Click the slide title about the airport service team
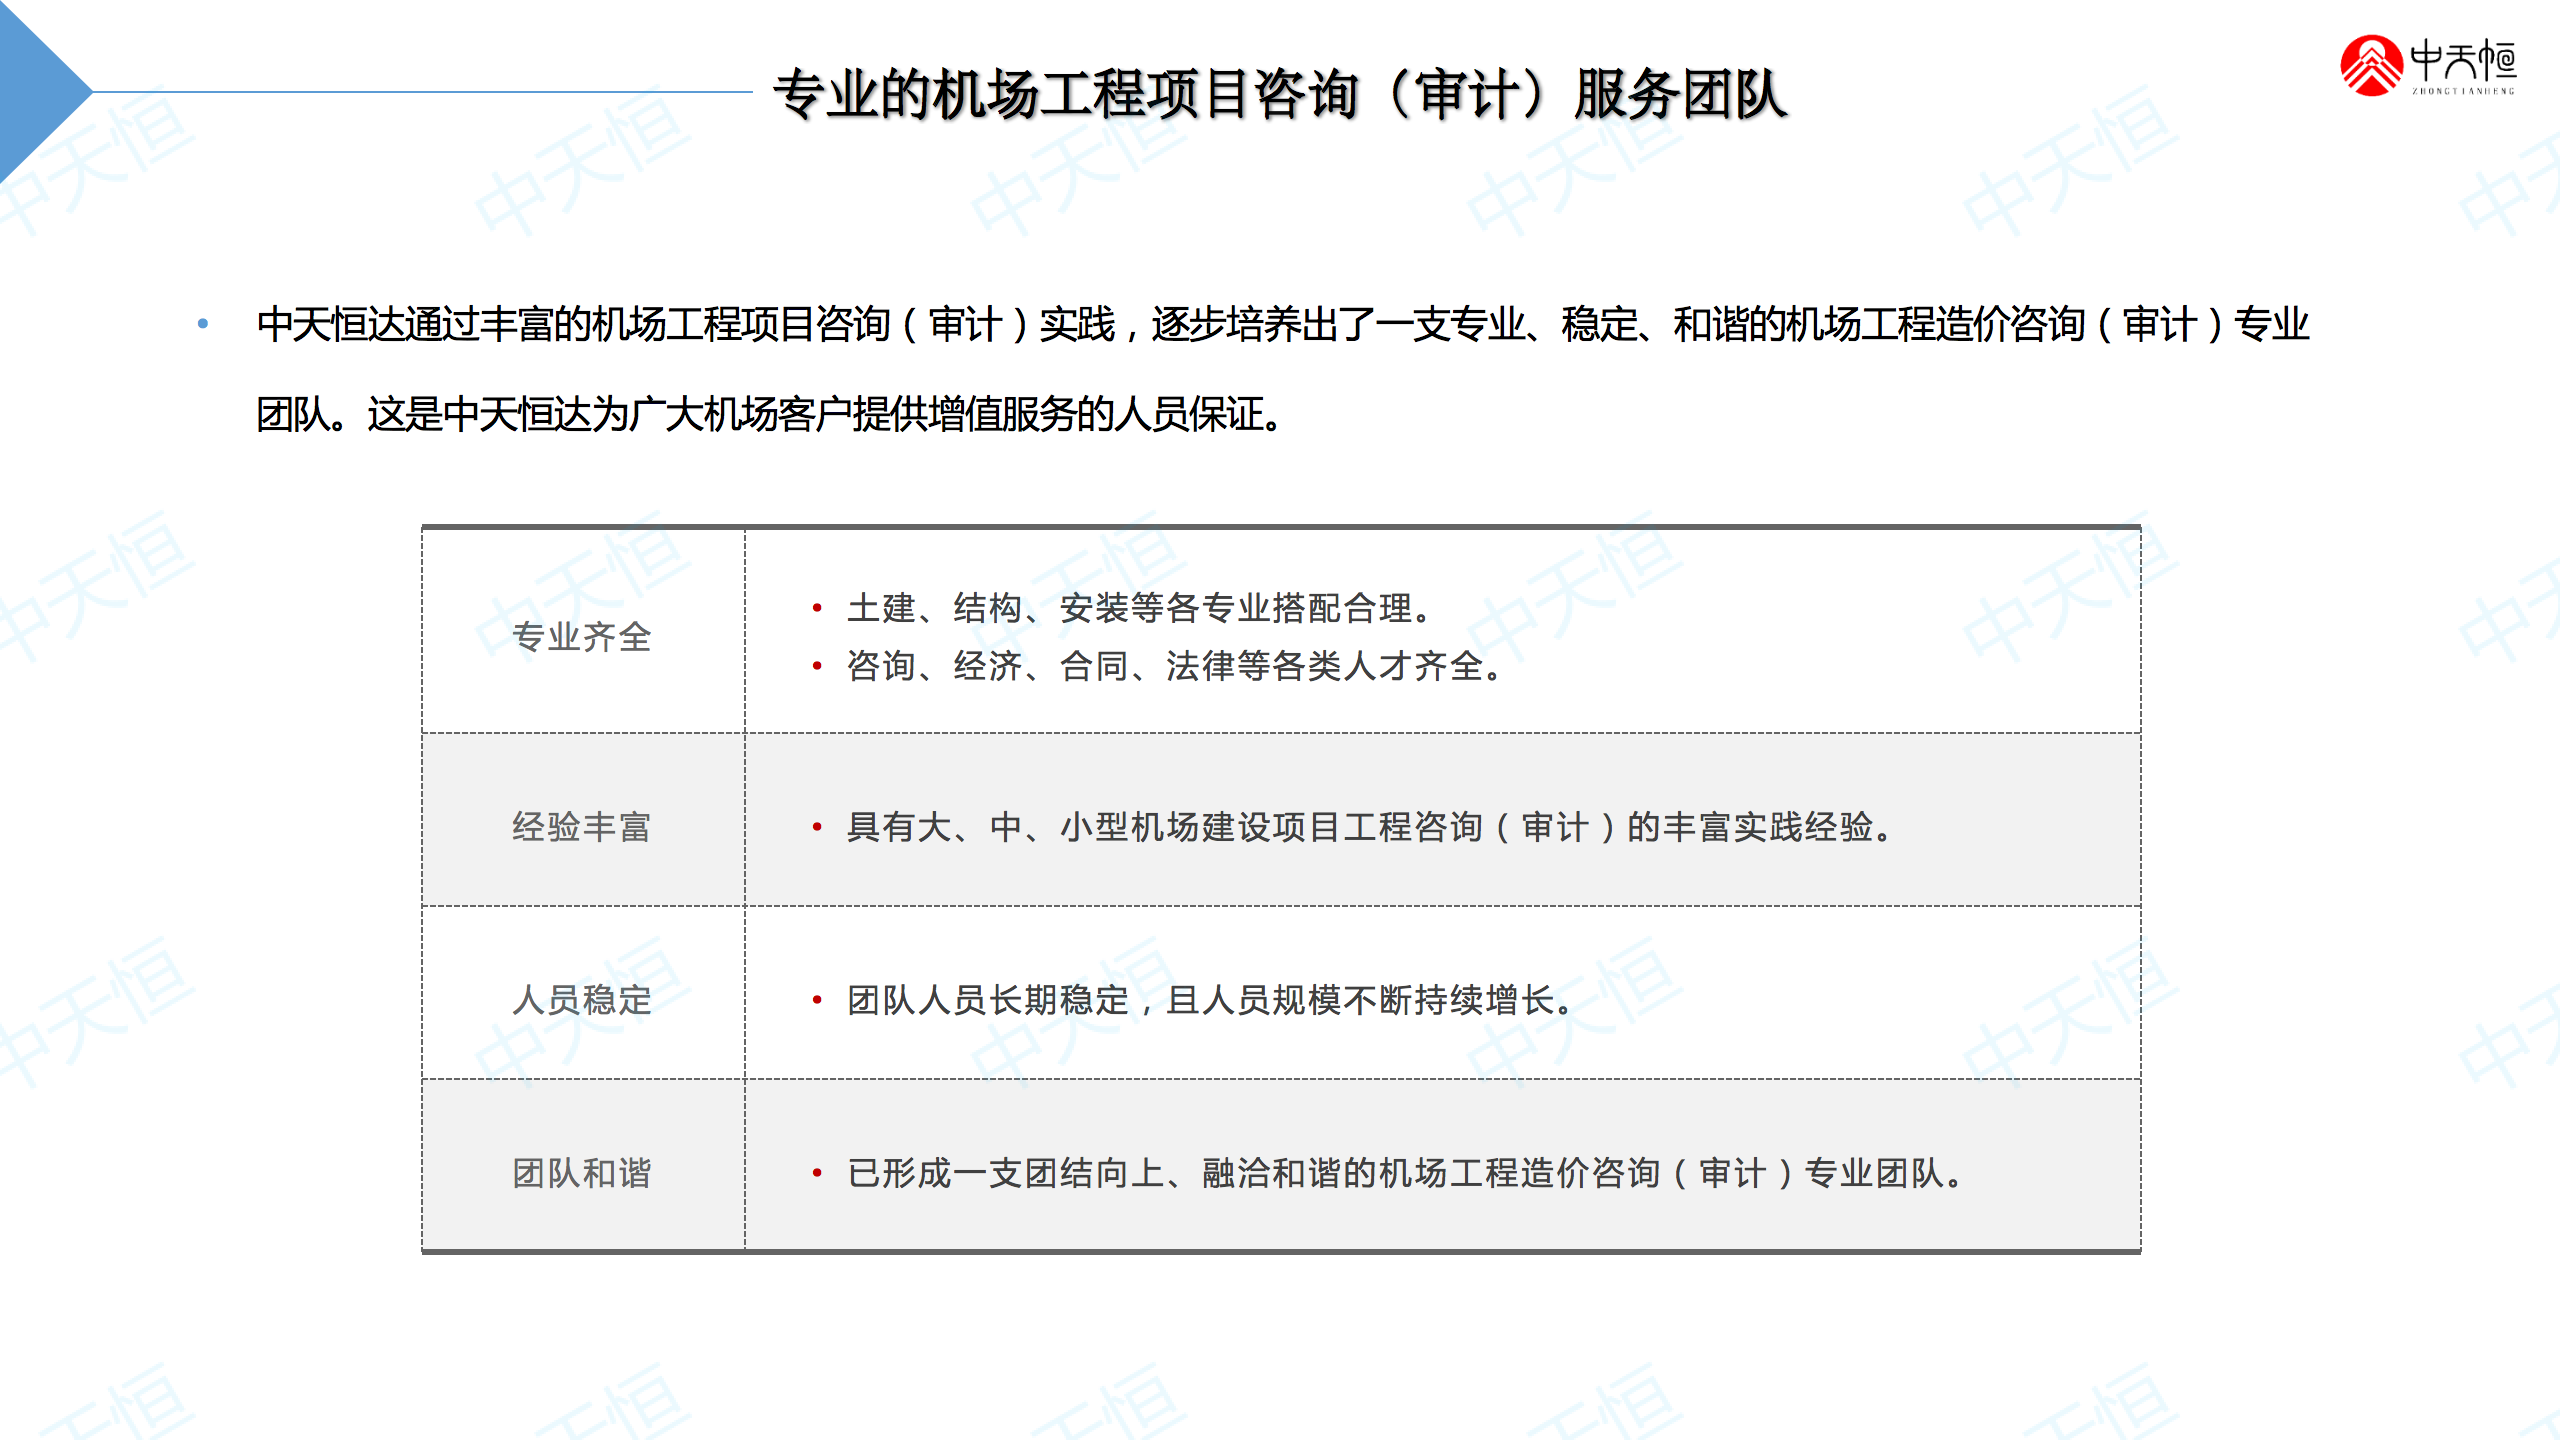 pyautogui.click(x=1280, y=95)
